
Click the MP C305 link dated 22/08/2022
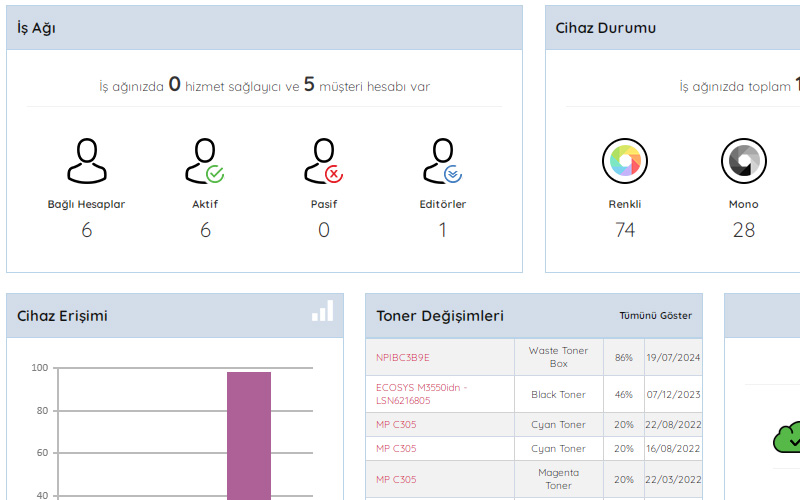click(x=396, y=425)
